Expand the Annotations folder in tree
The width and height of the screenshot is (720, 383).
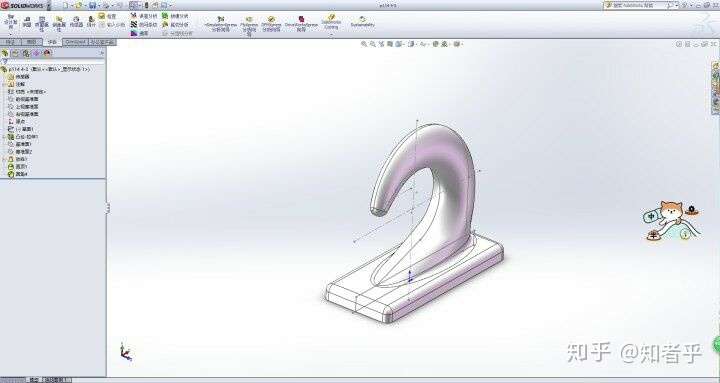(4, 84)
